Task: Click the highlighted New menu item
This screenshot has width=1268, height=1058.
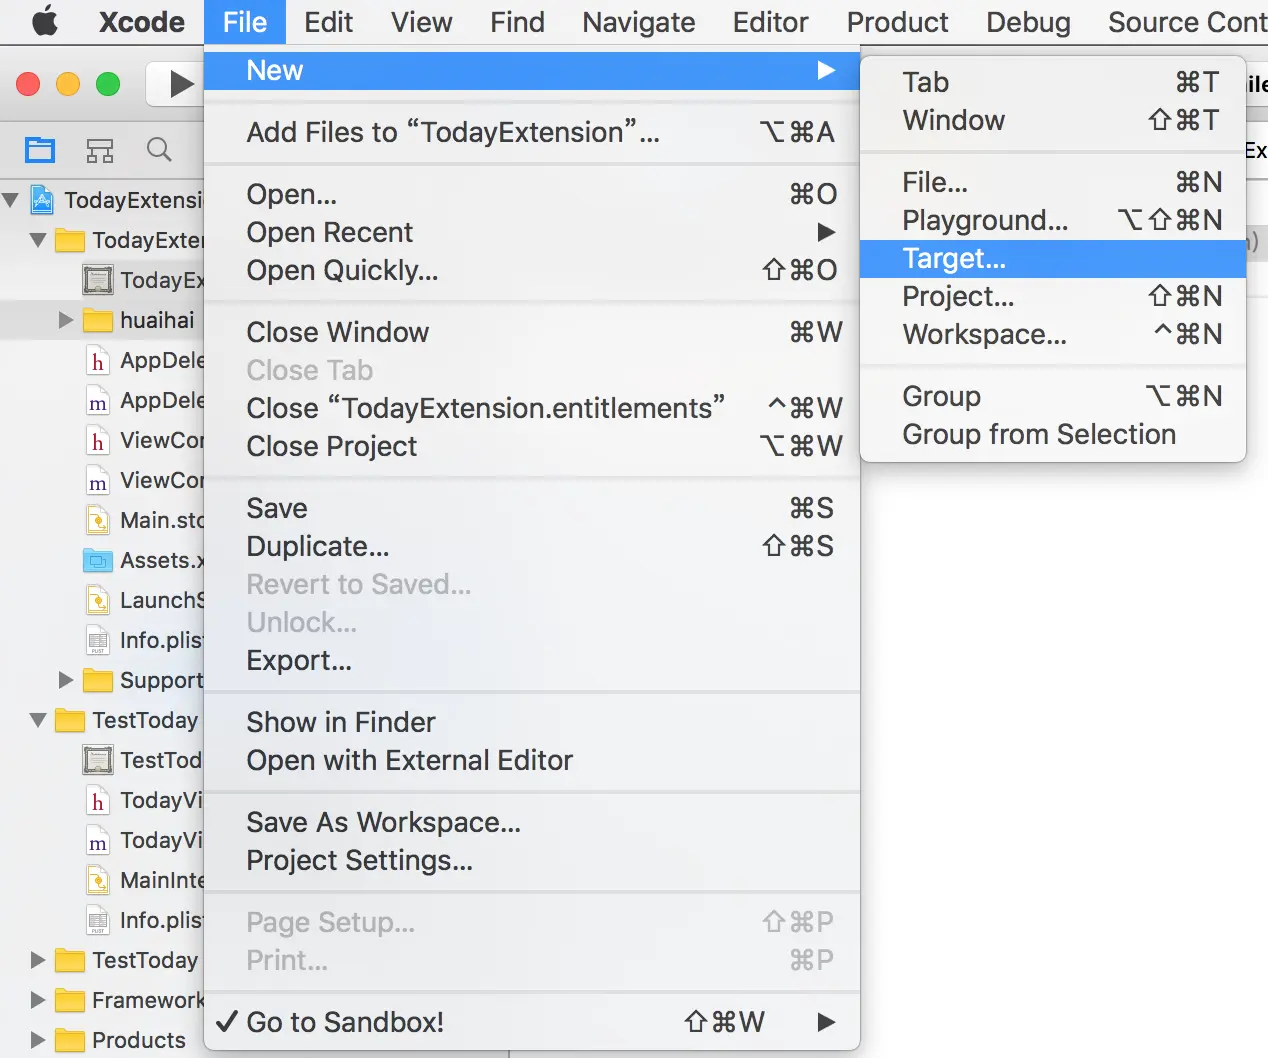Action: [x=532, y=70]
